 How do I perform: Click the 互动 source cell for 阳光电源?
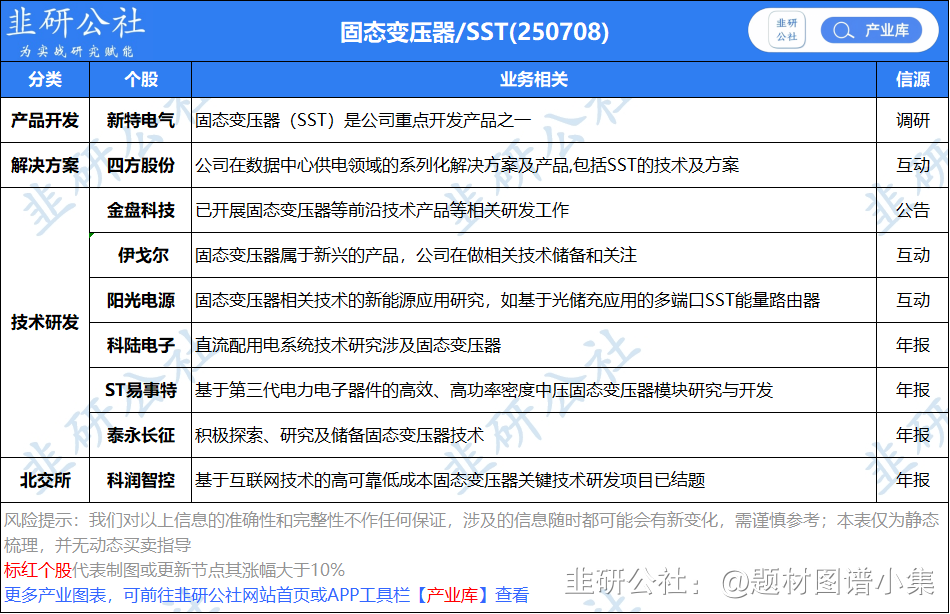(912, 300)
